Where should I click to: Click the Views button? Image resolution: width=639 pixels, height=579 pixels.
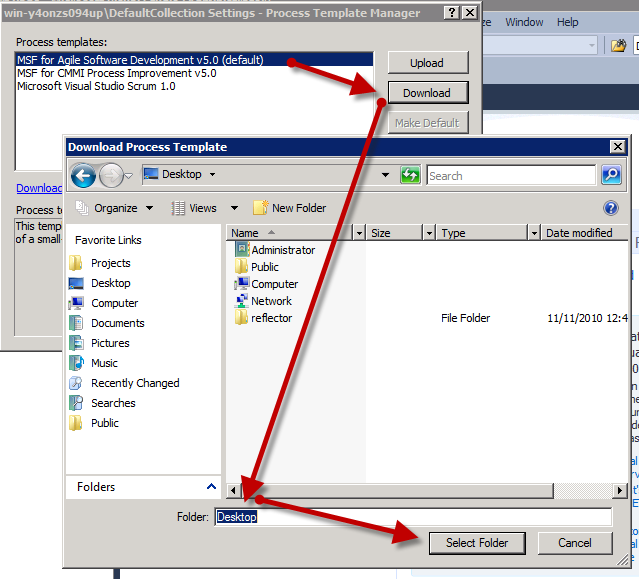194,208
